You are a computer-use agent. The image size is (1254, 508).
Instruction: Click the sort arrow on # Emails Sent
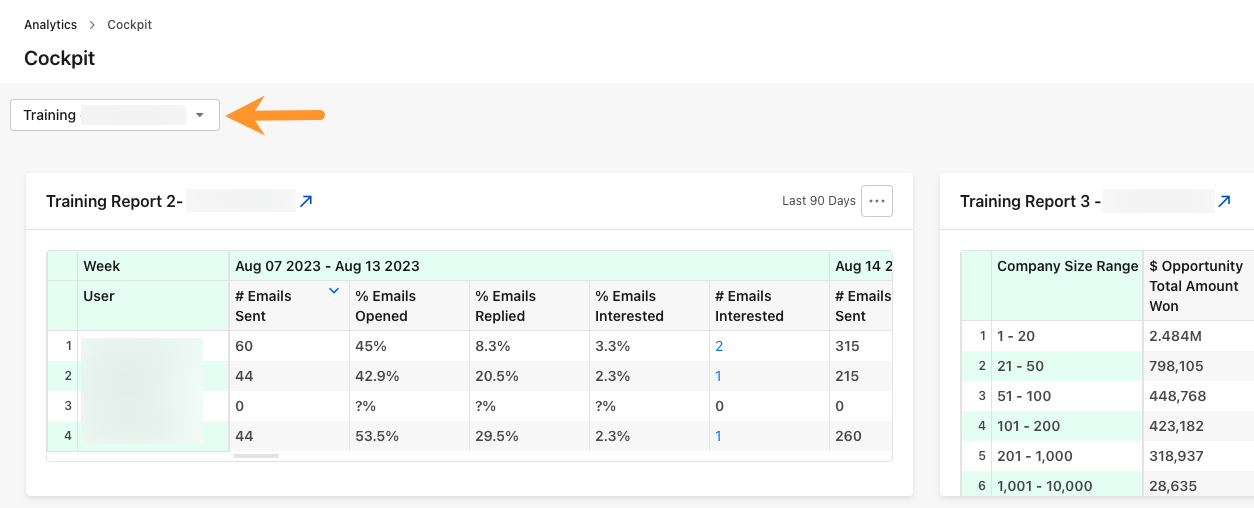(x=334, y=291)
